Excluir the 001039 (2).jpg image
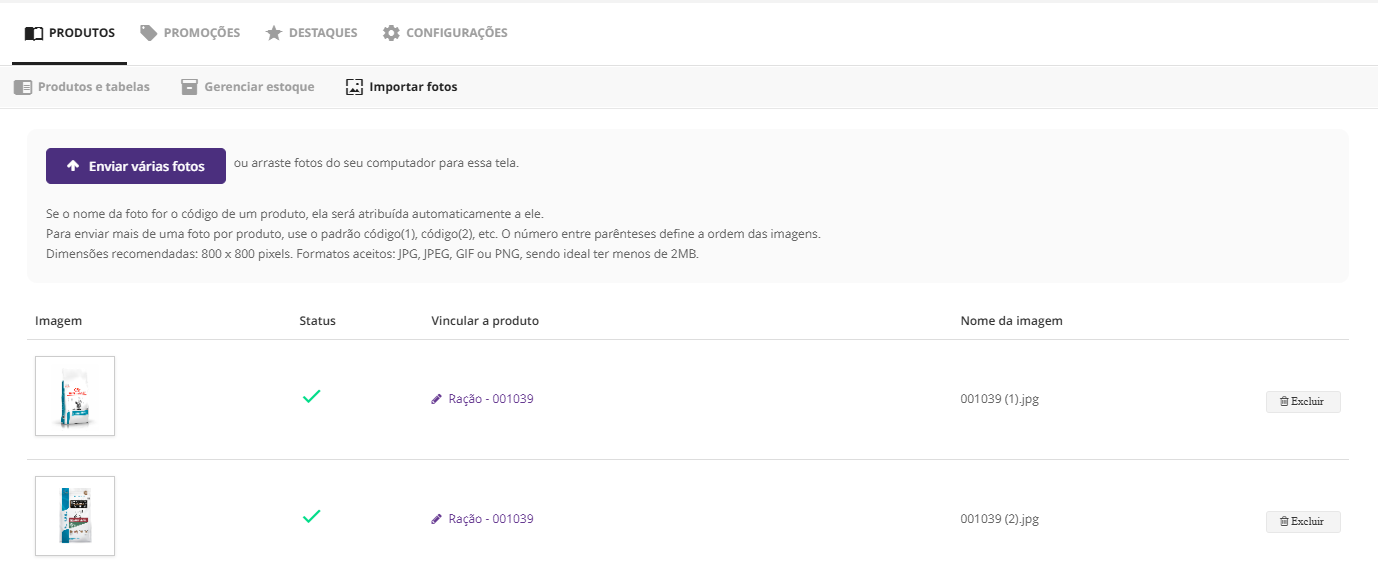This screenshot has height=582, width=1378. point(1302,522)
